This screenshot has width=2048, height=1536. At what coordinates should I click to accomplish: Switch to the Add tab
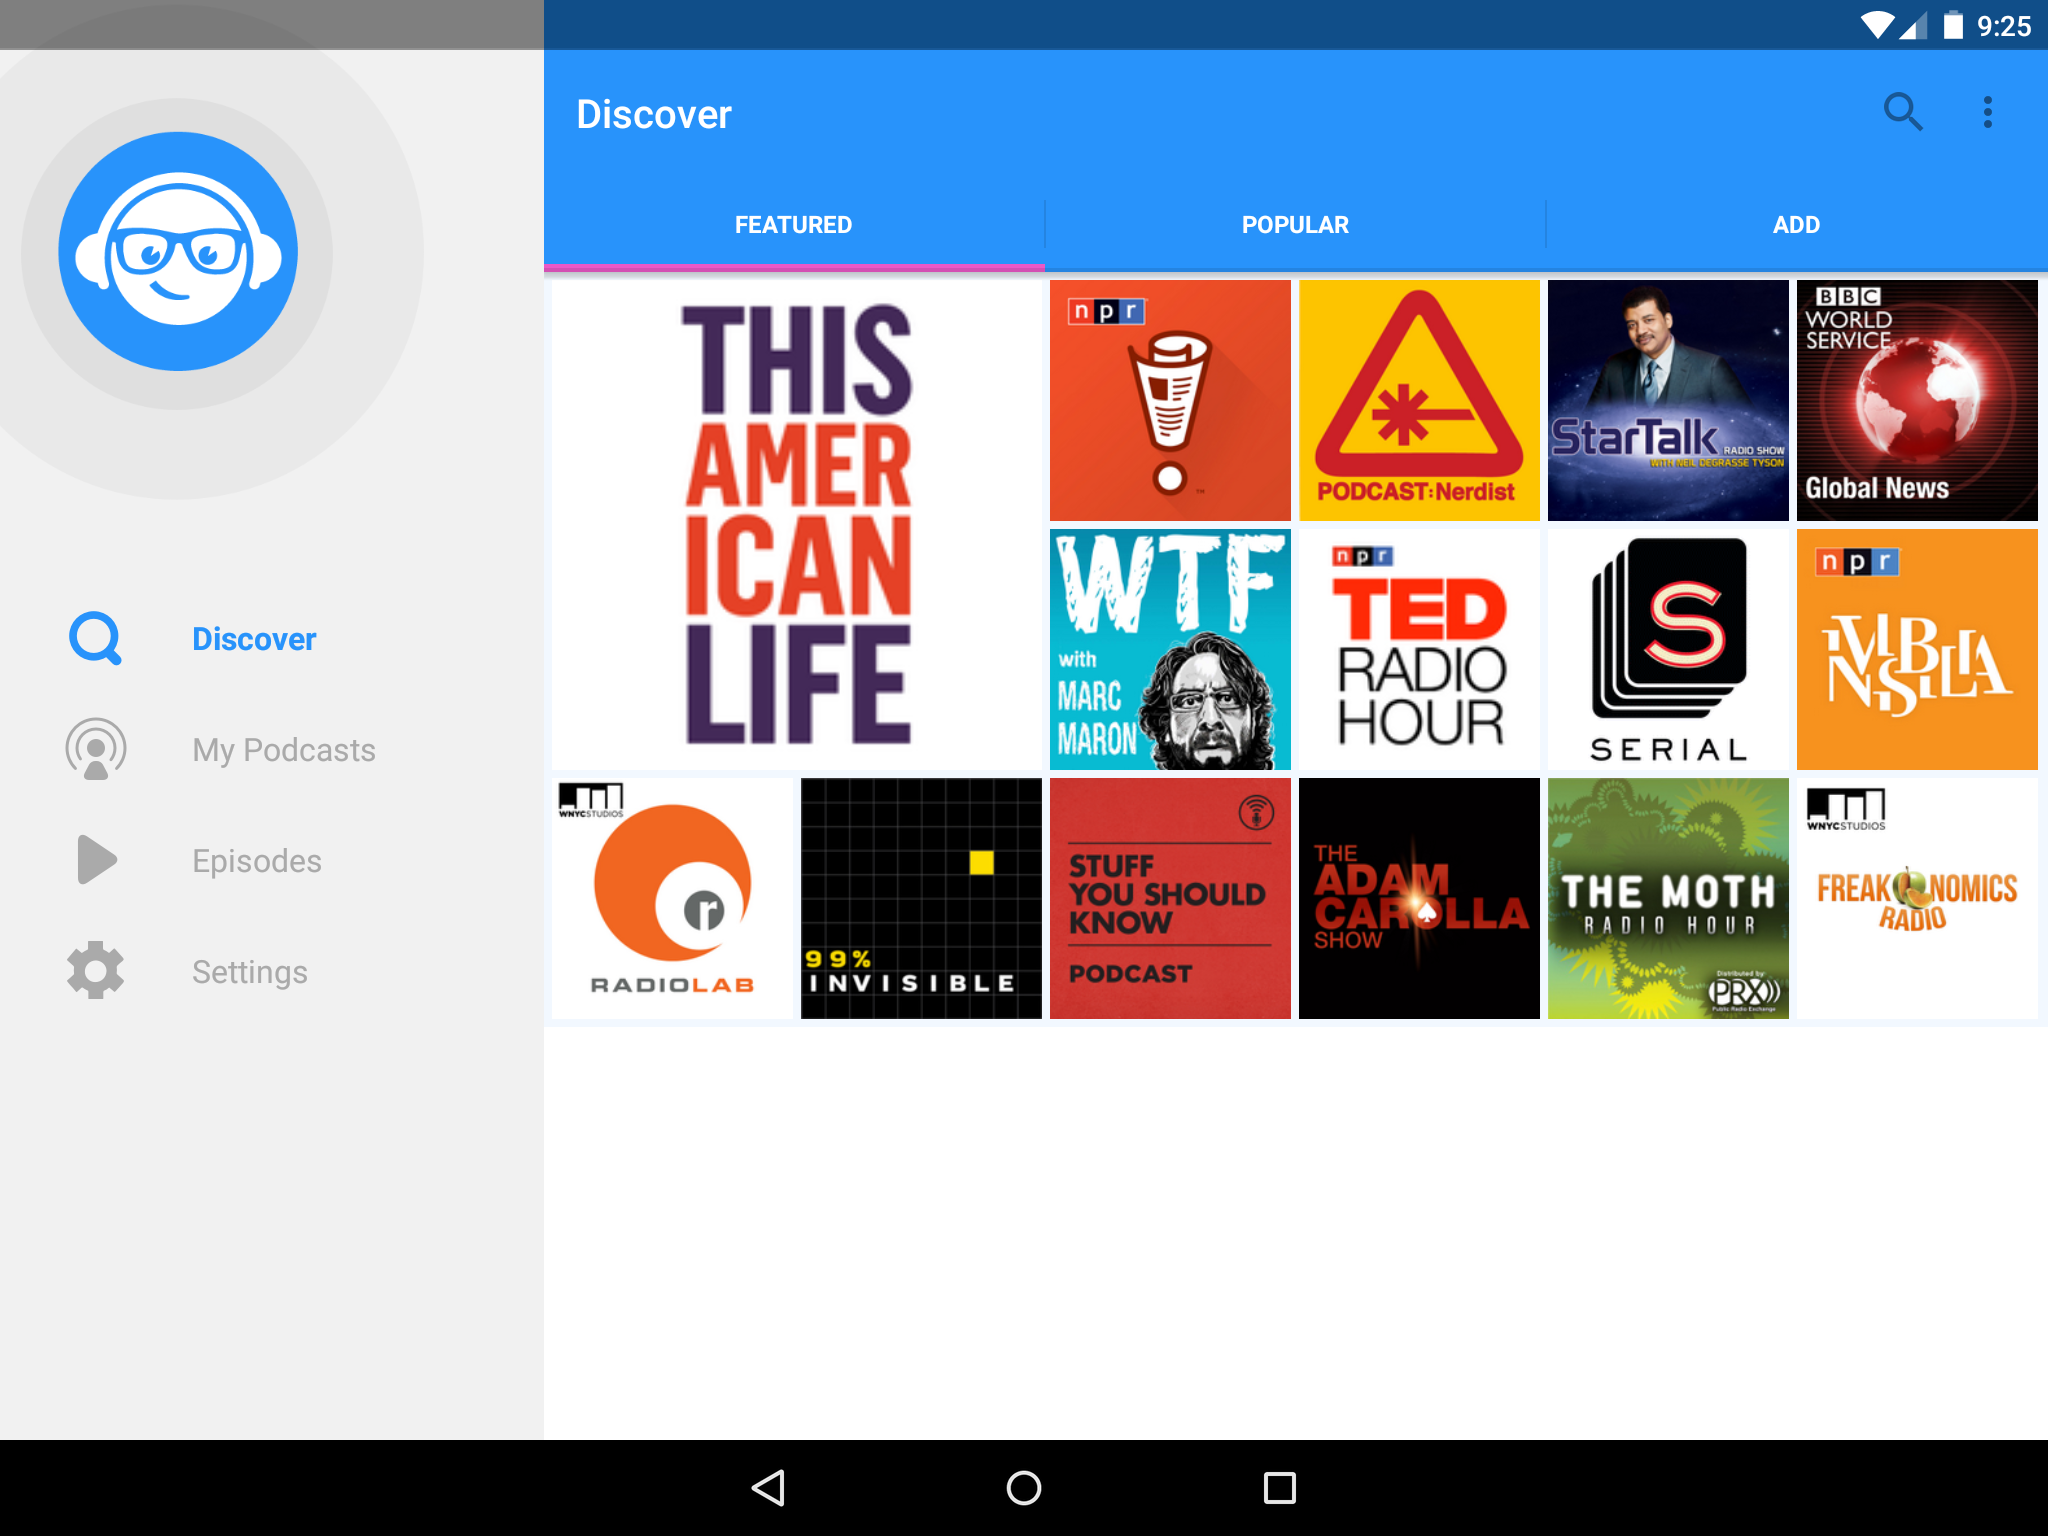pos(1797,225)
